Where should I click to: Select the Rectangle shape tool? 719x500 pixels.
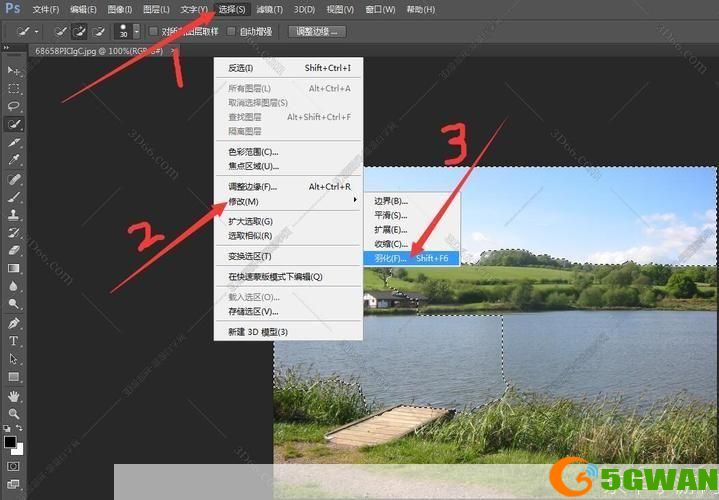pos(14,377)
